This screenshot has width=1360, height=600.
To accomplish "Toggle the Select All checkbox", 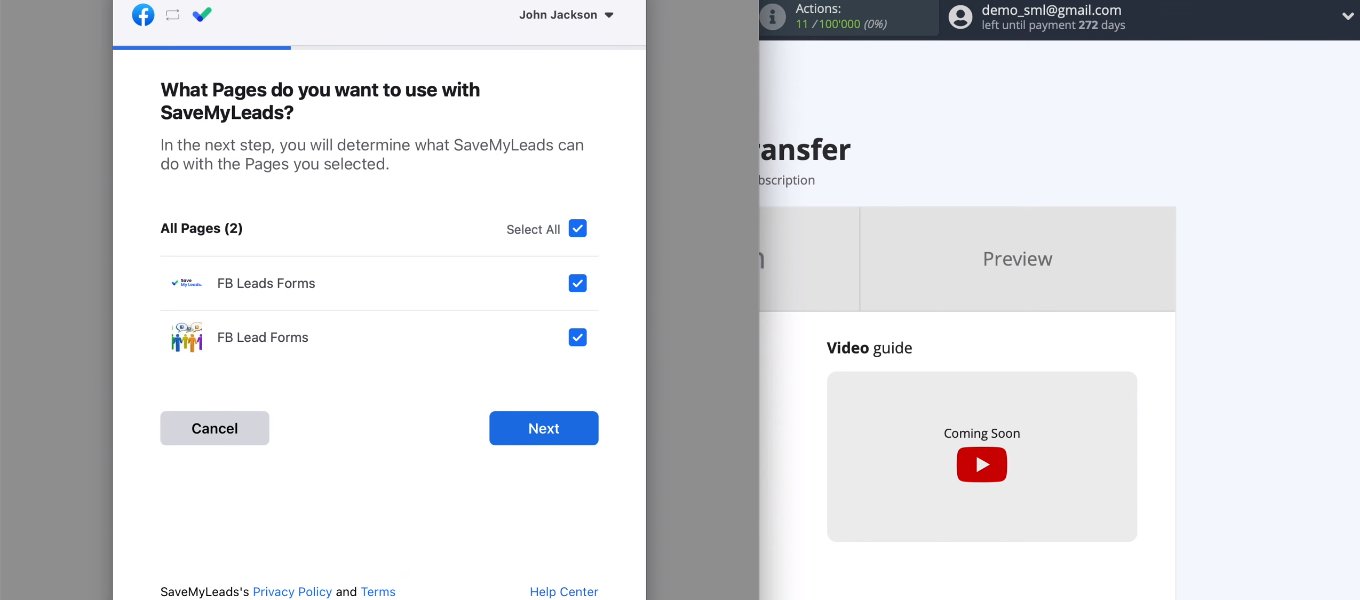I will point(577,229).
